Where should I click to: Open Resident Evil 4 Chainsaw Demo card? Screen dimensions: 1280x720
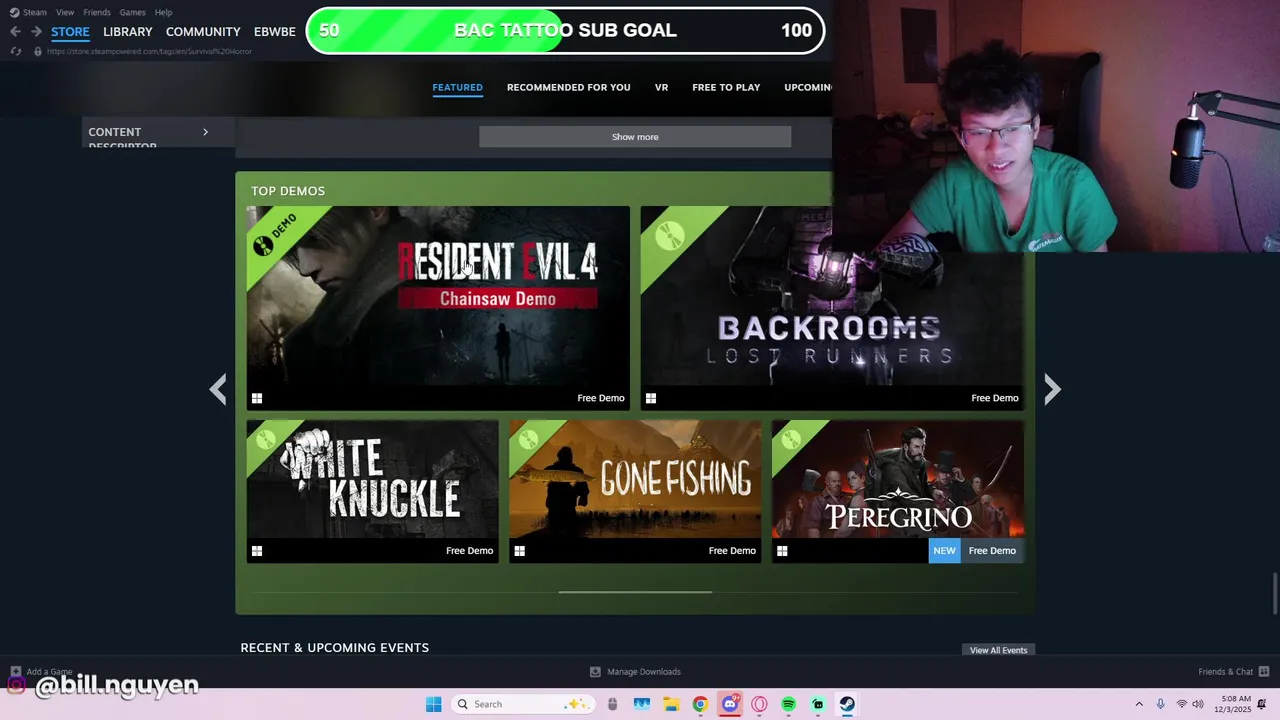(438, 308)
